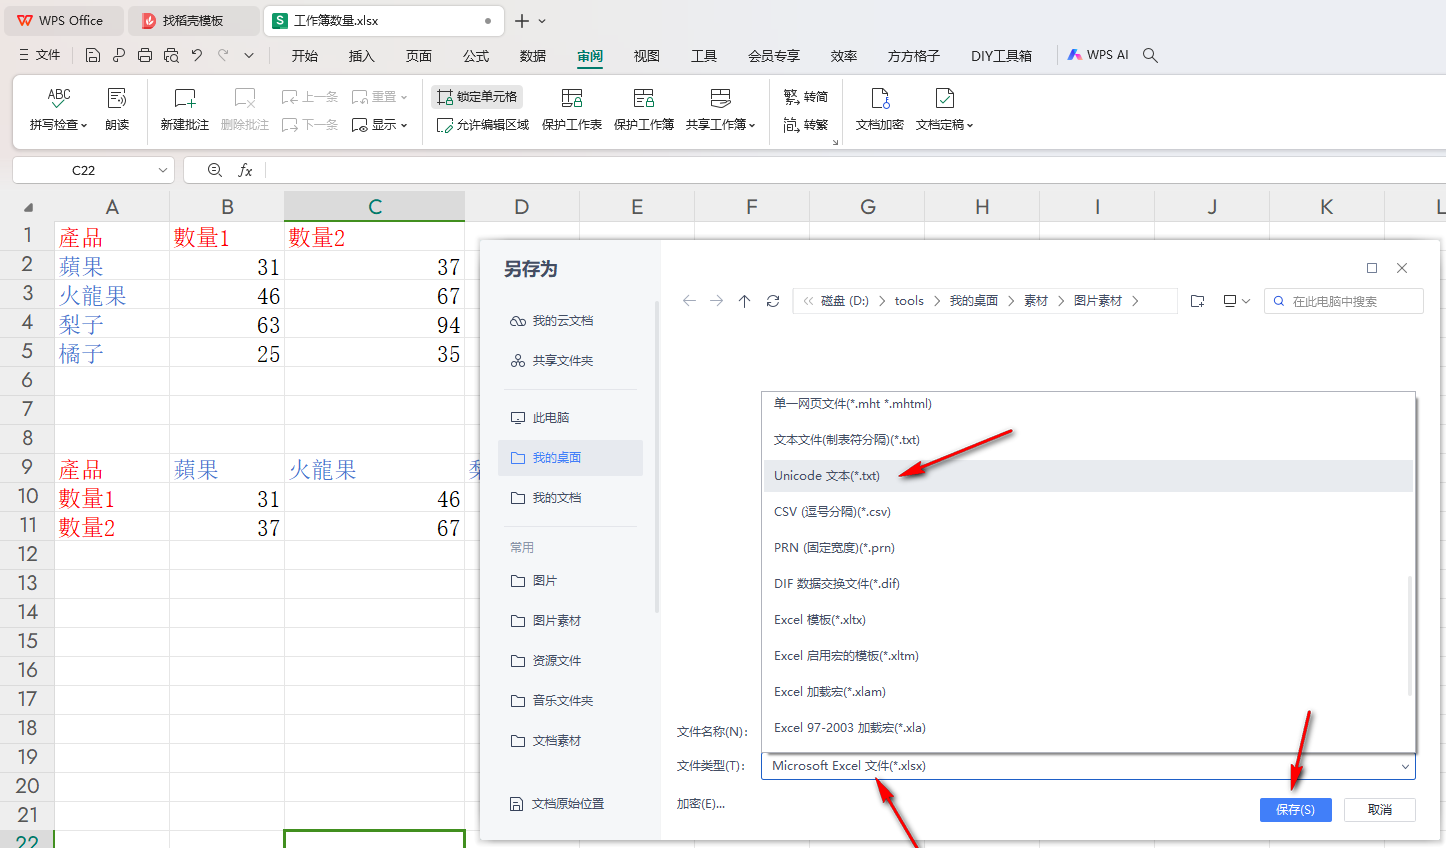This screenshot has height=848, width=1446.
Task: Open 我的文档 in dialog sidebar
Action: point(570,498)
